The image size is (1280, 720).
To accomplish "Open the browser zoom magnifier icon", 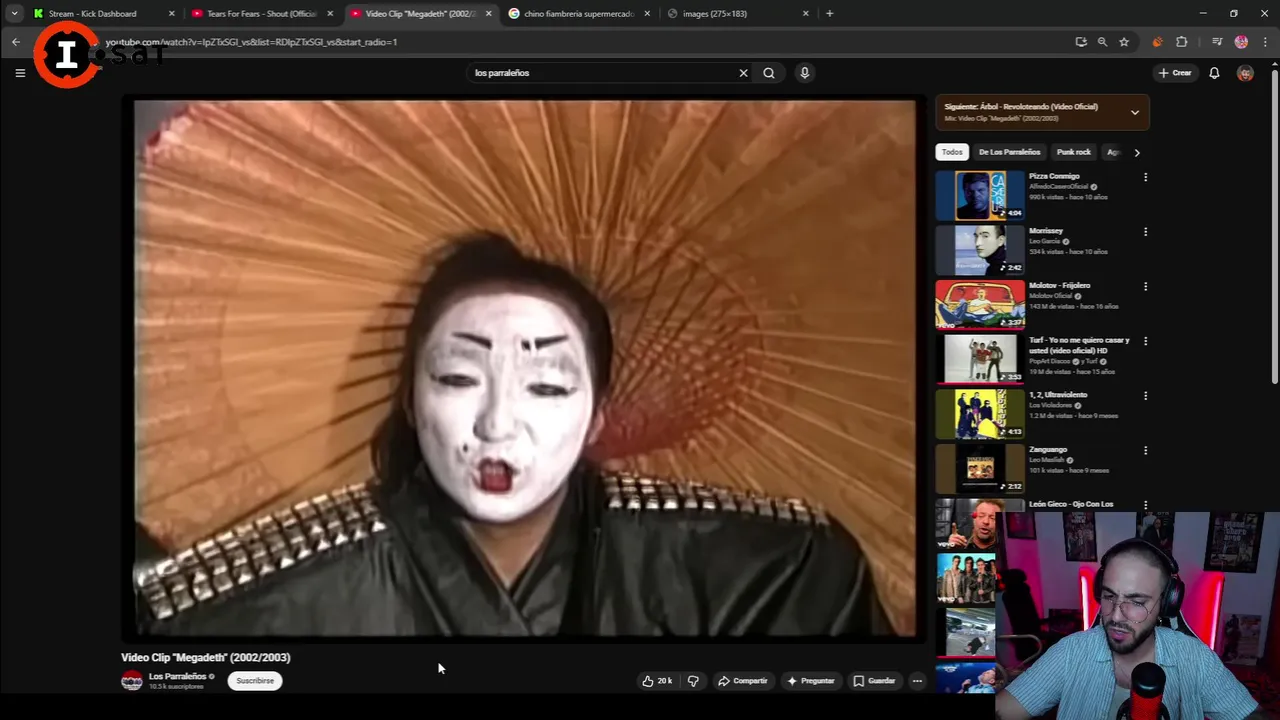I will click(x=1102, y=42).
